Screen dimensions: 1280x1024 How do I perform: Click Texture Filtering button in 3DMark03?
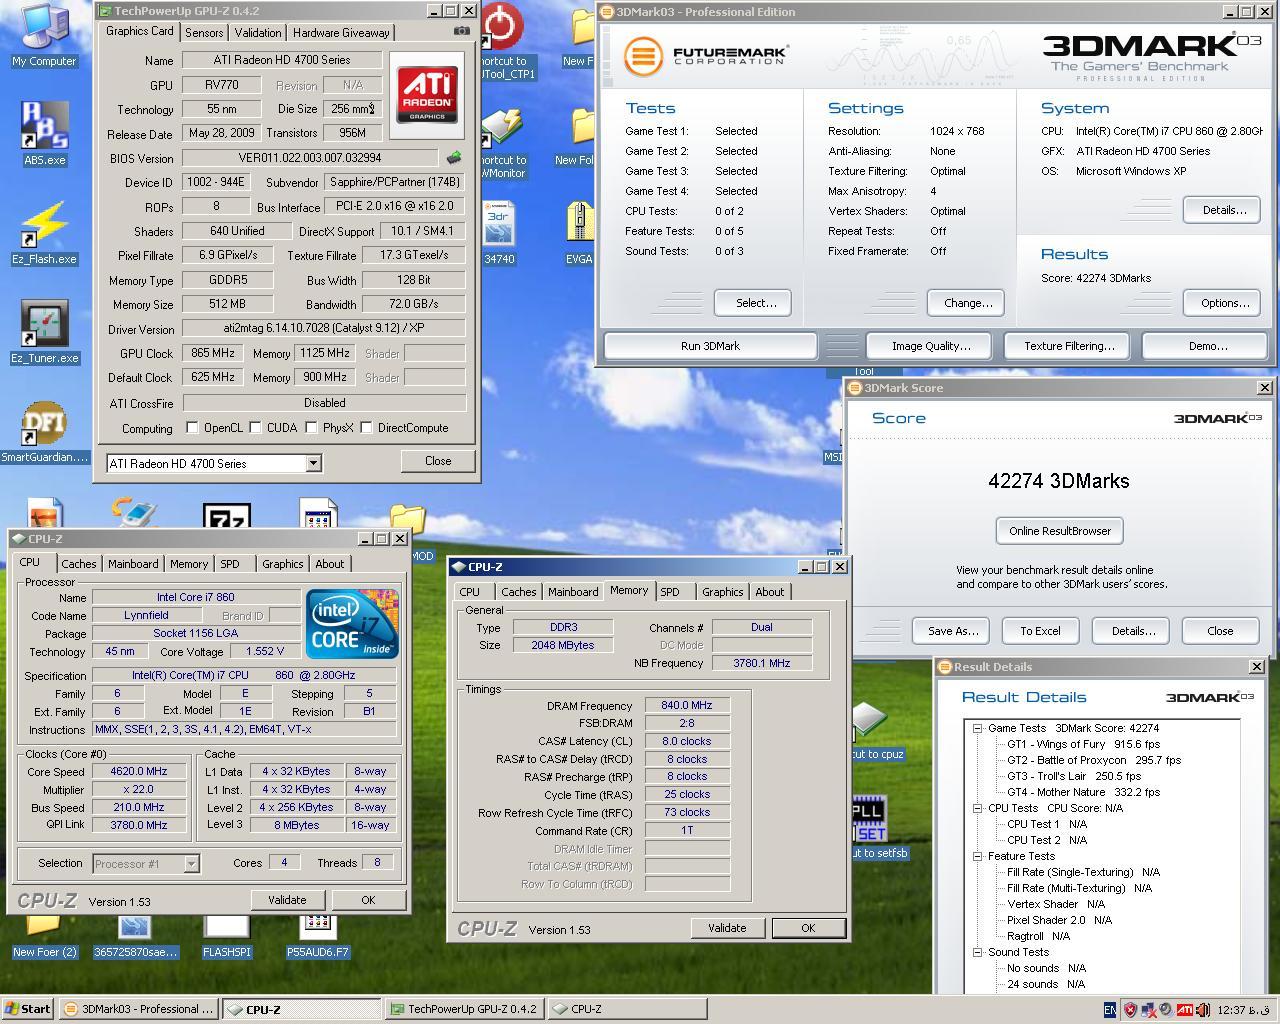pyautogui.click(x=1069, y=346)
